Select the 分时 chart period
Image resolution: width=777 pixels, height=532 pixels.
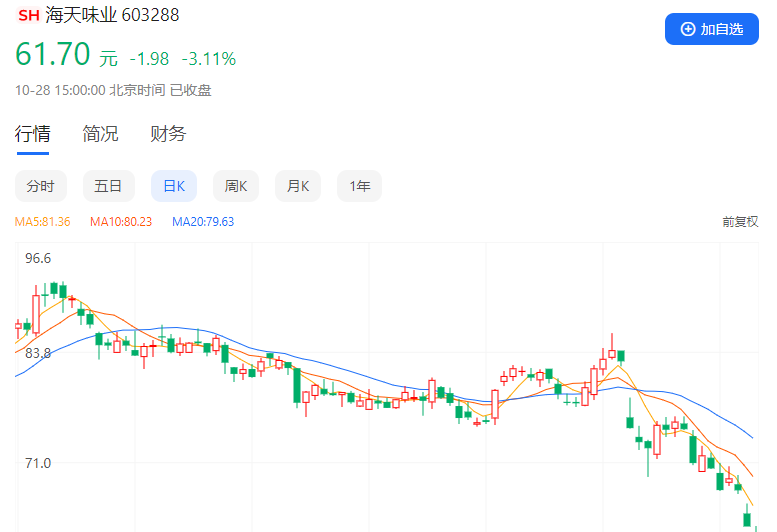tap(41, 186)
